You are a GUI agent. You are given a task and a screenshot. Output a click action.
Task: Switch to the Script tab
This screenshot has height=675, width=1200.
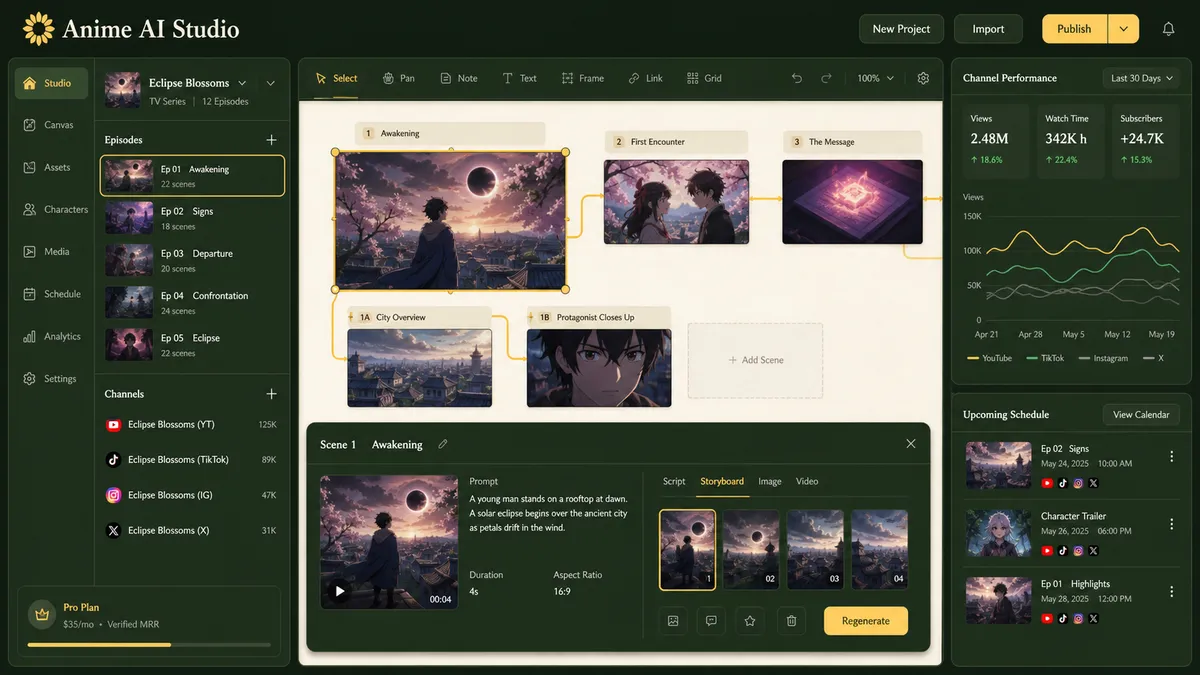[674, 481]
